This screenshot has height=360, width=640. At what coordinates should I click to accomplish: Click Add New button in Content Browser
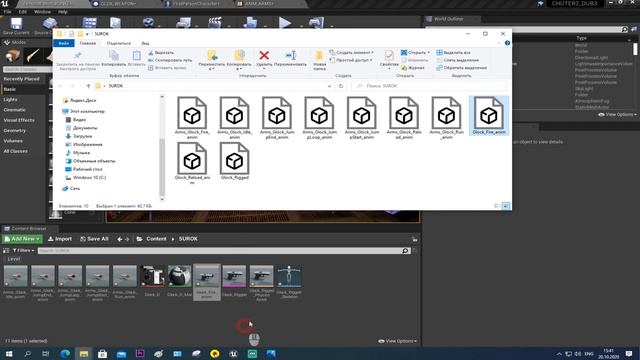[x=22, y=239]
